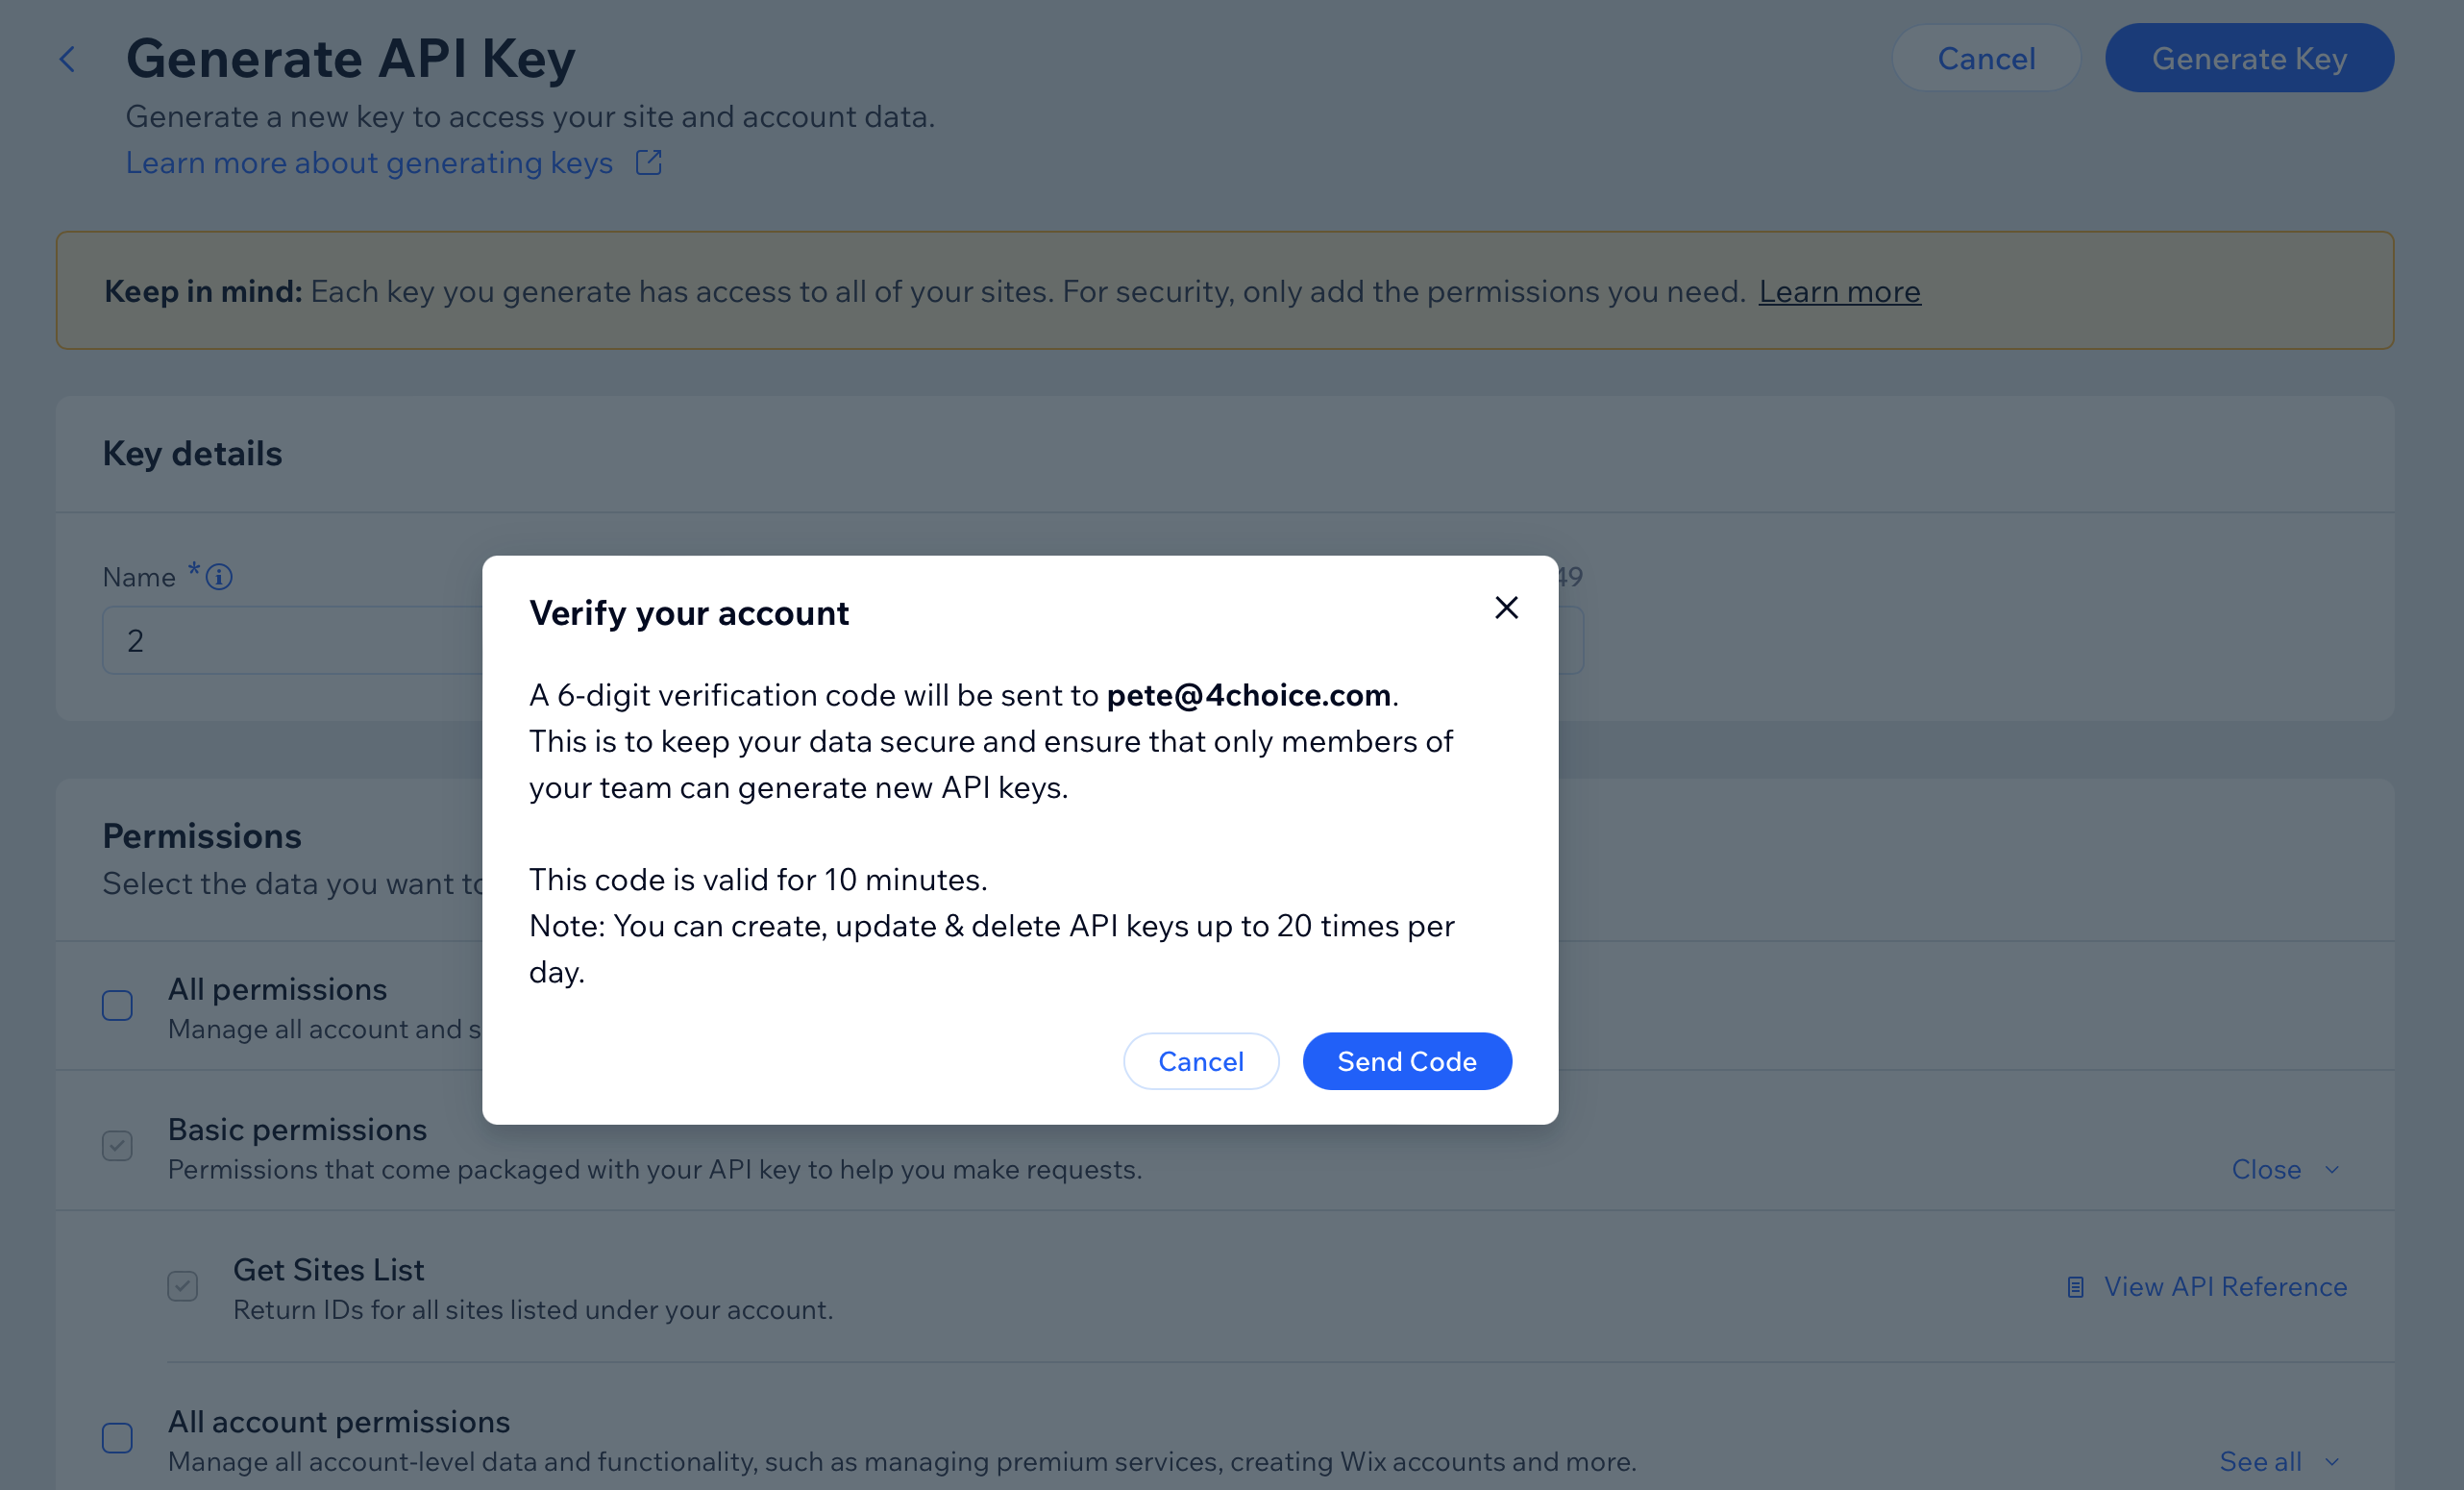Viewport: 2464px width, 1490px height.
Task: Expand See all under All account permissions
Action: (2261, 1461)
